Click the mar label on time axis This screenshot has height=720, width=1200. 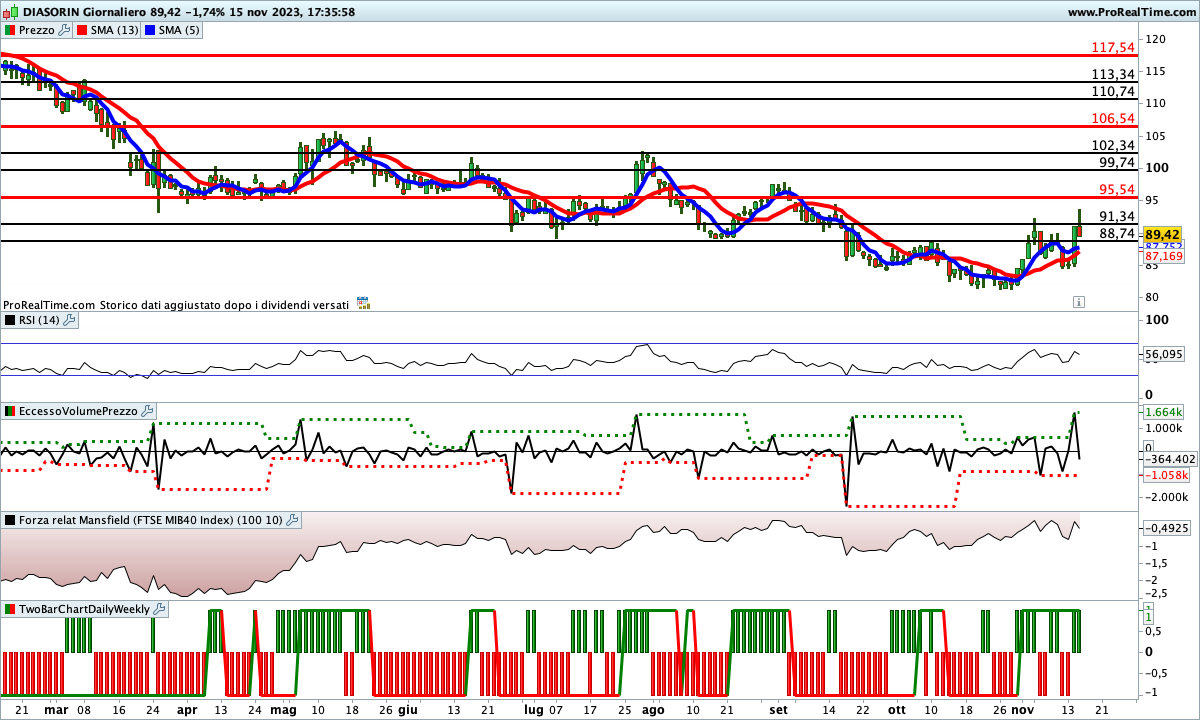[57, 708]
